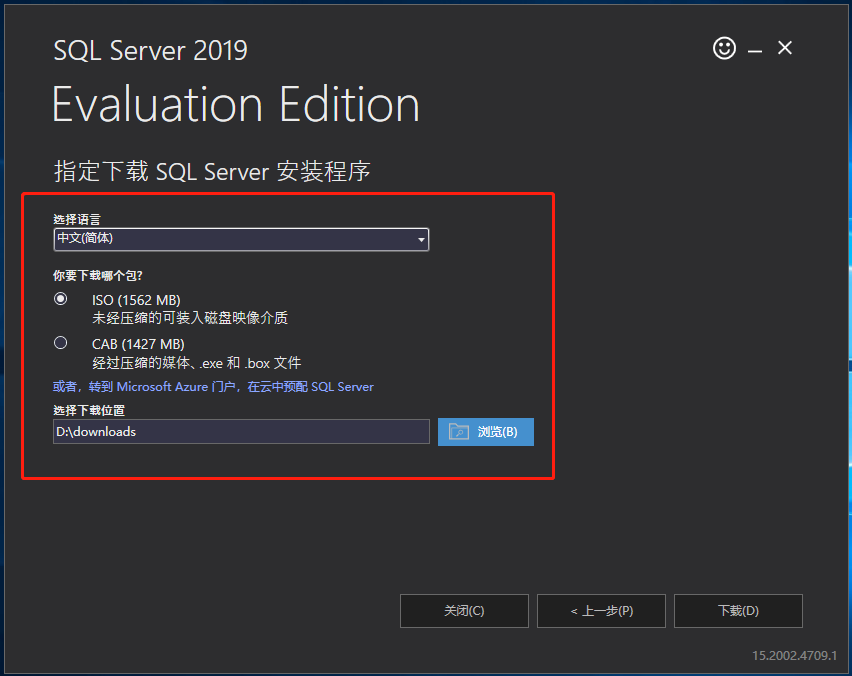852x676 pixels.
Task: Click the 选择下载位置 label
Action: coord(89,410)
